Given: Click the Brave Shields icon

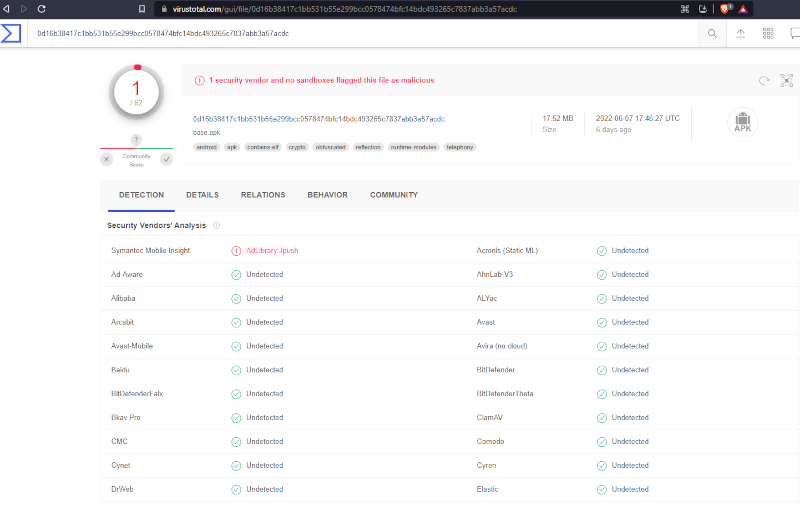Looking at the screenshot, I should point(726,8).
